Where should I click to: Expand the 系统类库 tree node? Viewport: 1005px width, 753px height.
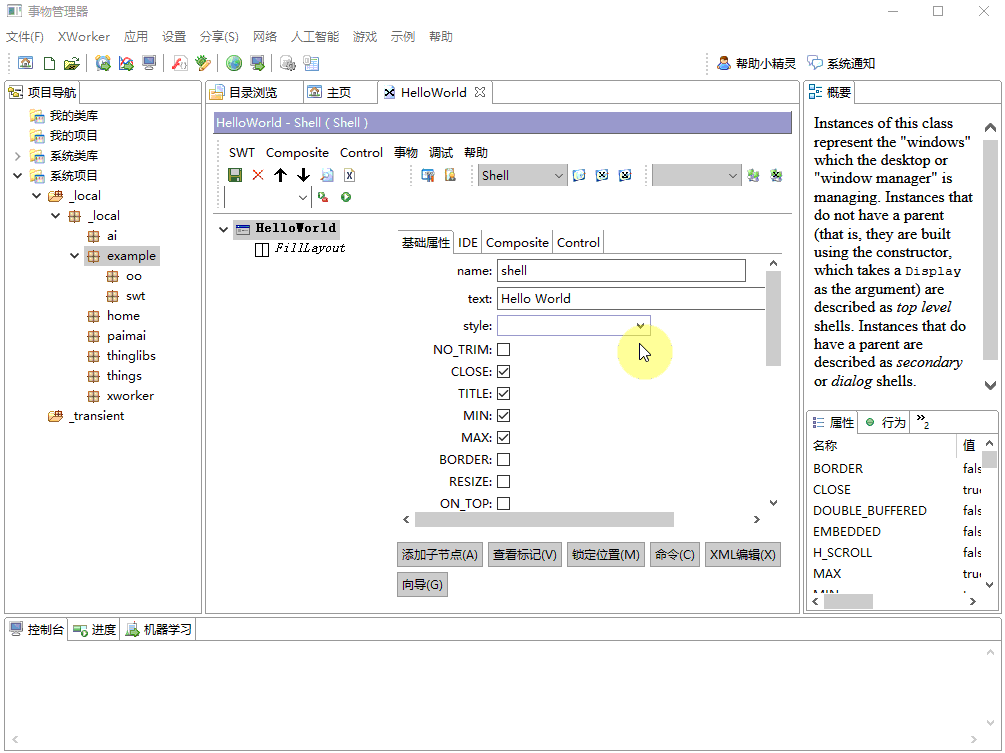[x=18, y=156]
